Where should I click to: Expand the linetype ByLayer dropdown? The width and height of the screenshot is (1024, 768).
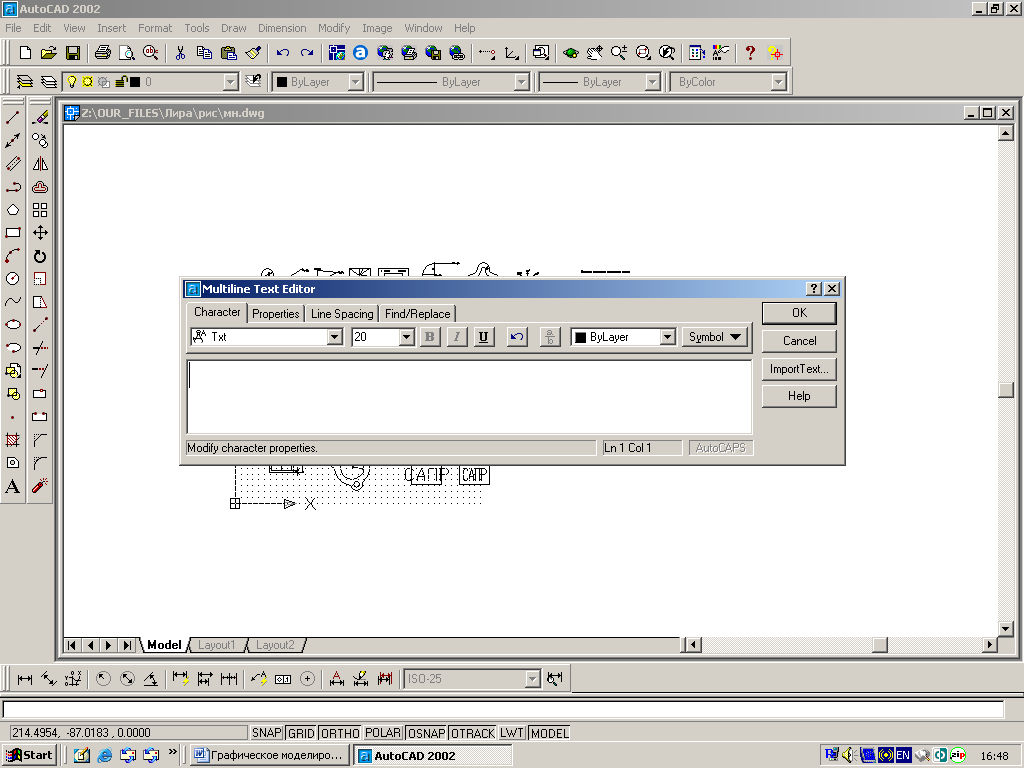tap(521, 82)
